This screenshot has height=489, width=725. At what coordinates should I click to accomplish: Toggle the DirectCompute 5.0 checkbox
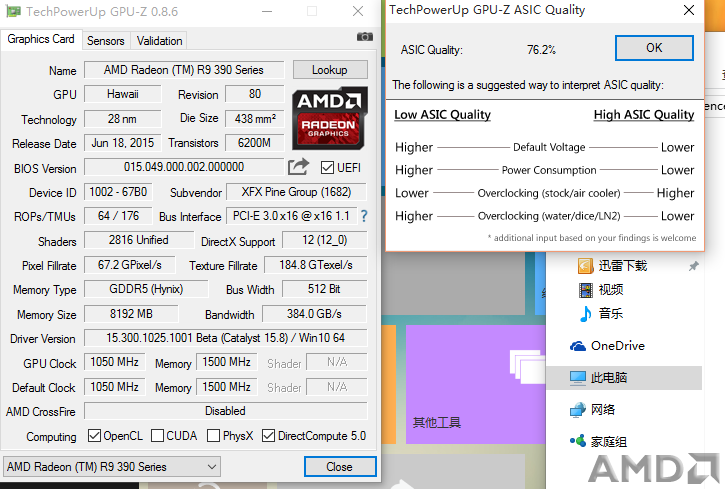(268, 435)
